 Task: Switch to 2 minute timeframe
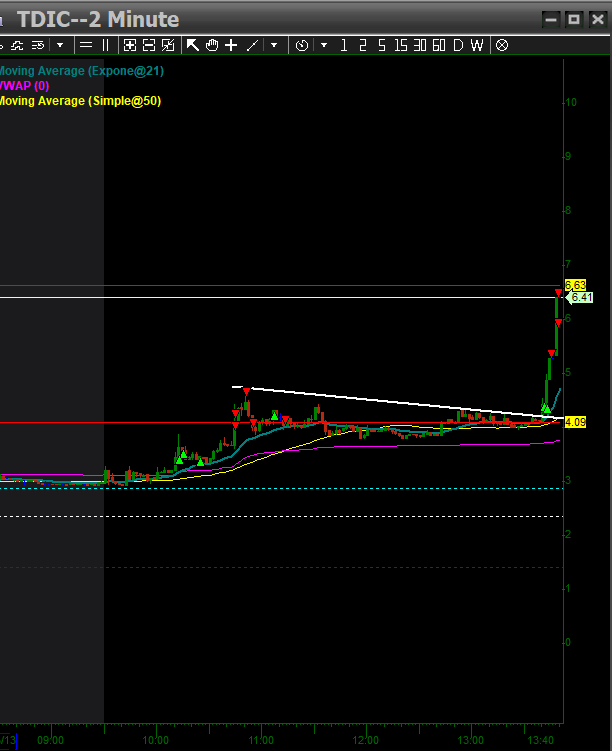363,46
